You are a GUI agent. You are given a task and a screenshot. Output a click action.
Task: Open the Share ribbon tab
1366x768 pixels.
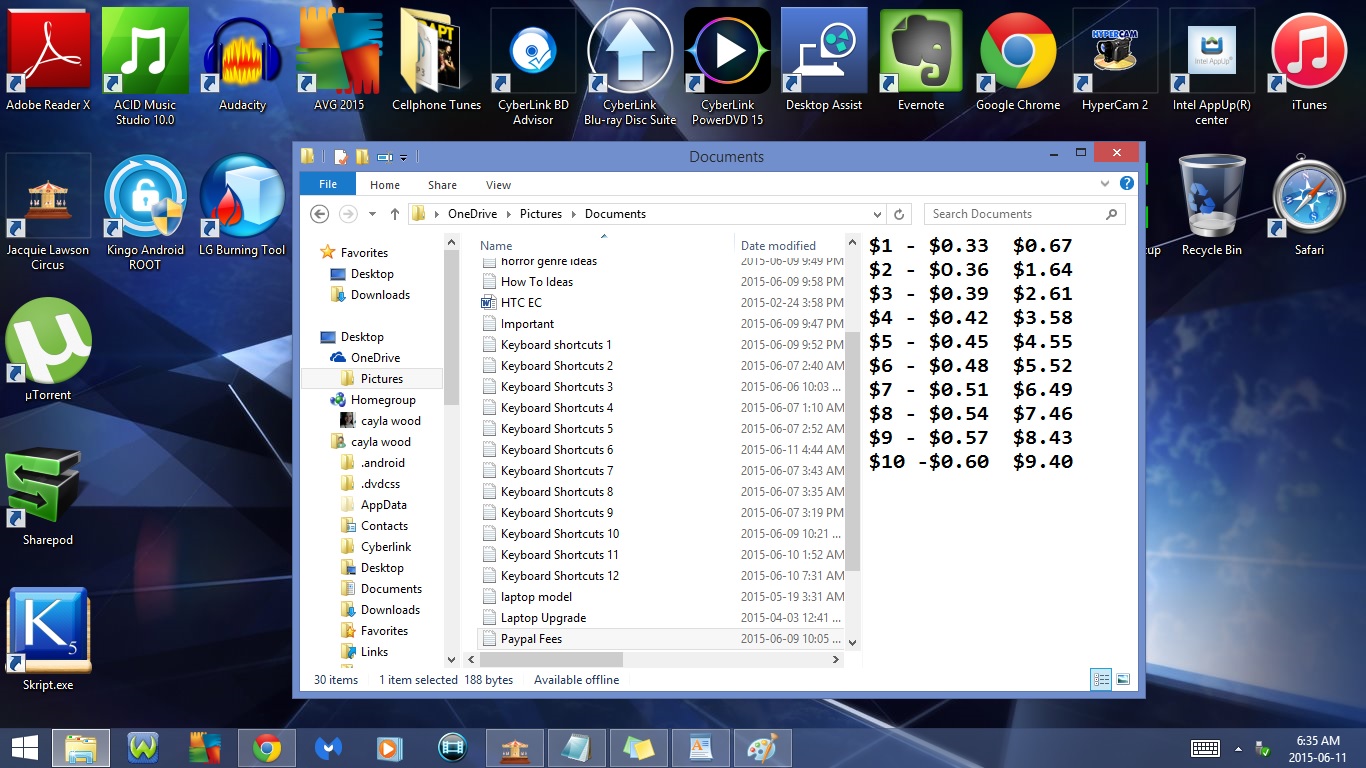point(442,185)
